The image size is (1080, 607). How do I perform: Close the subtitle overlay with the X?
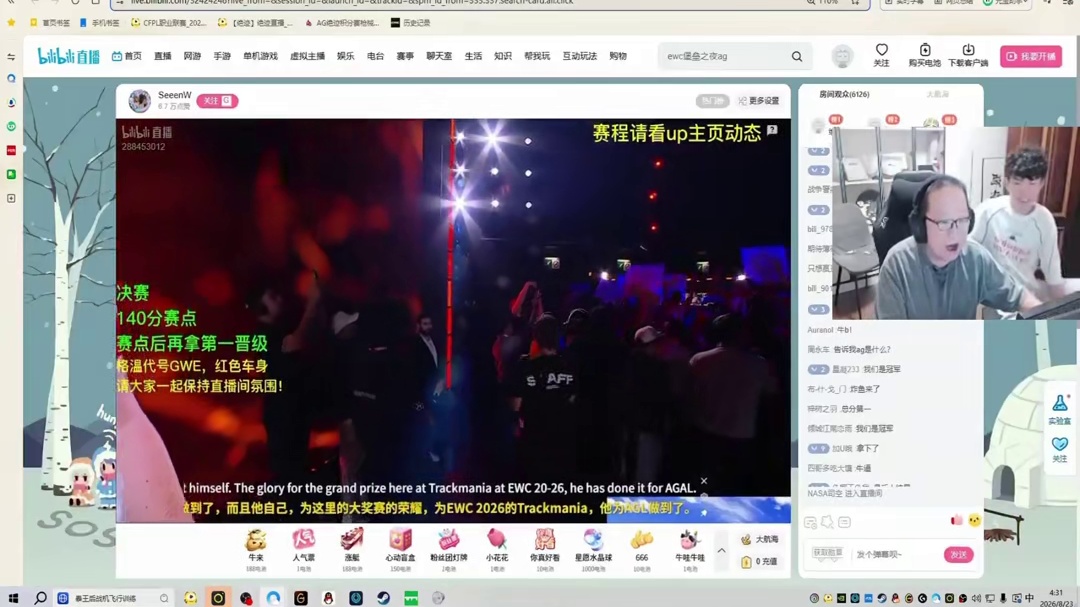pyautogui.click(x=704, y=481)
